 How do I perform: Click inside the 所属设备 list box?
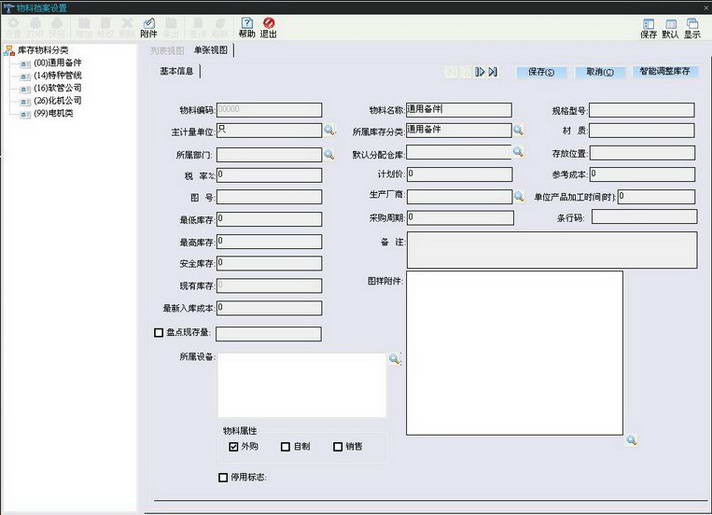tap(302, 385)
